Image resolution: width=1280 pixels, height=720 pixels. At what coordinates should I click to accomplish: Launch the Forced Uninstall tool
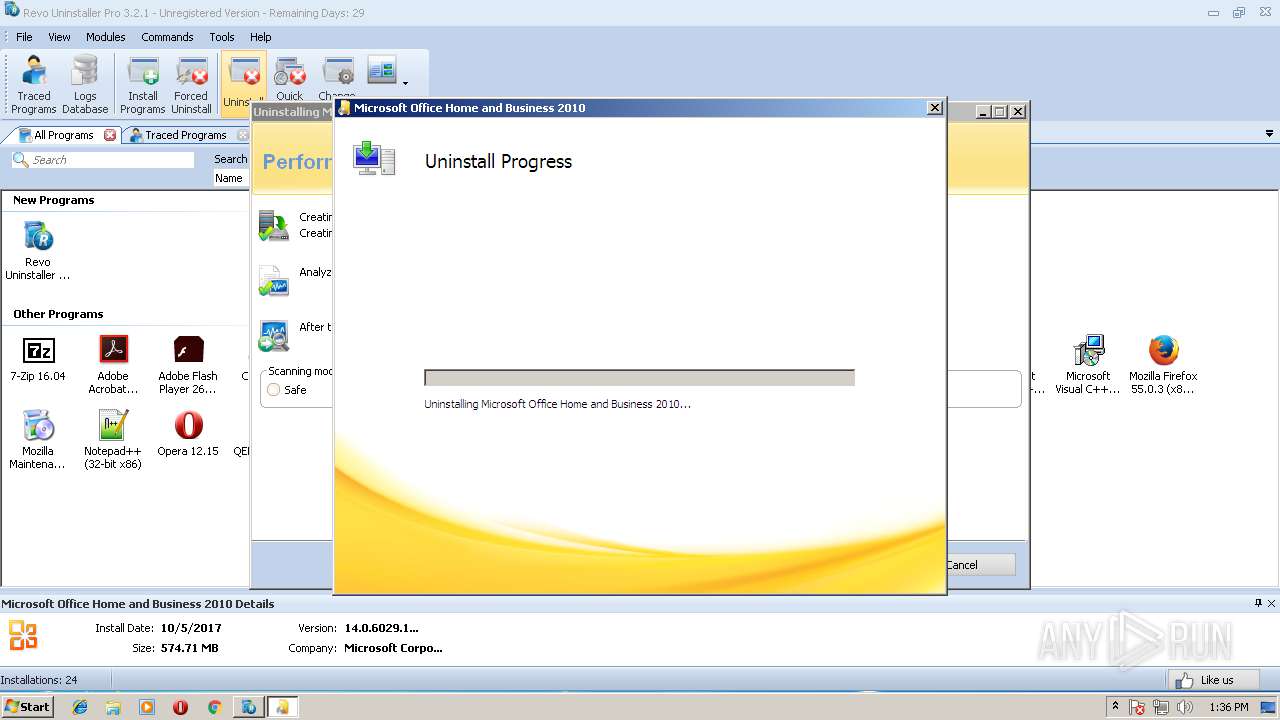pyautogui.click(x=191, y=85)
